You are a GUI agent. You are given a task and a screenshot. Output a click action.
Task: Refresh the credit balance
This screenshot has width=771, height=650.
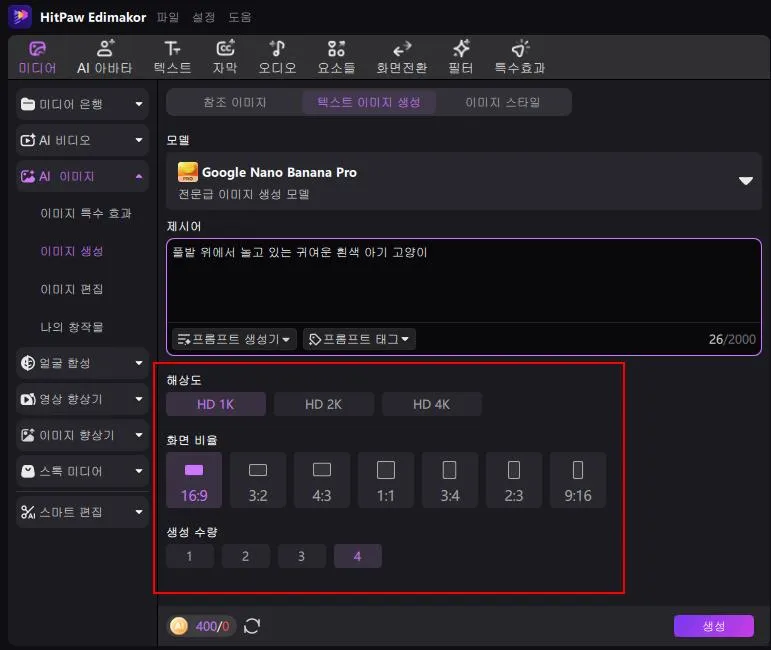252,626
